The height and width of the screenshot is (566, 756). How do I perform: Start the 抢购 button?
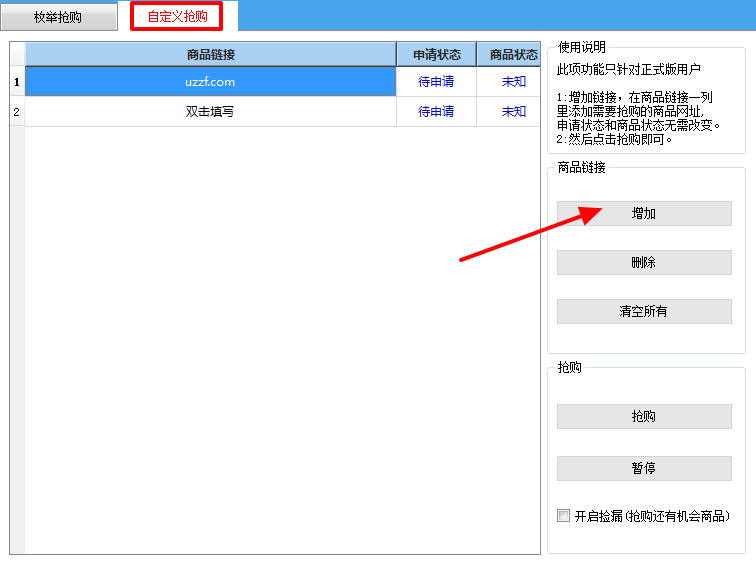(x=644, y=416)
